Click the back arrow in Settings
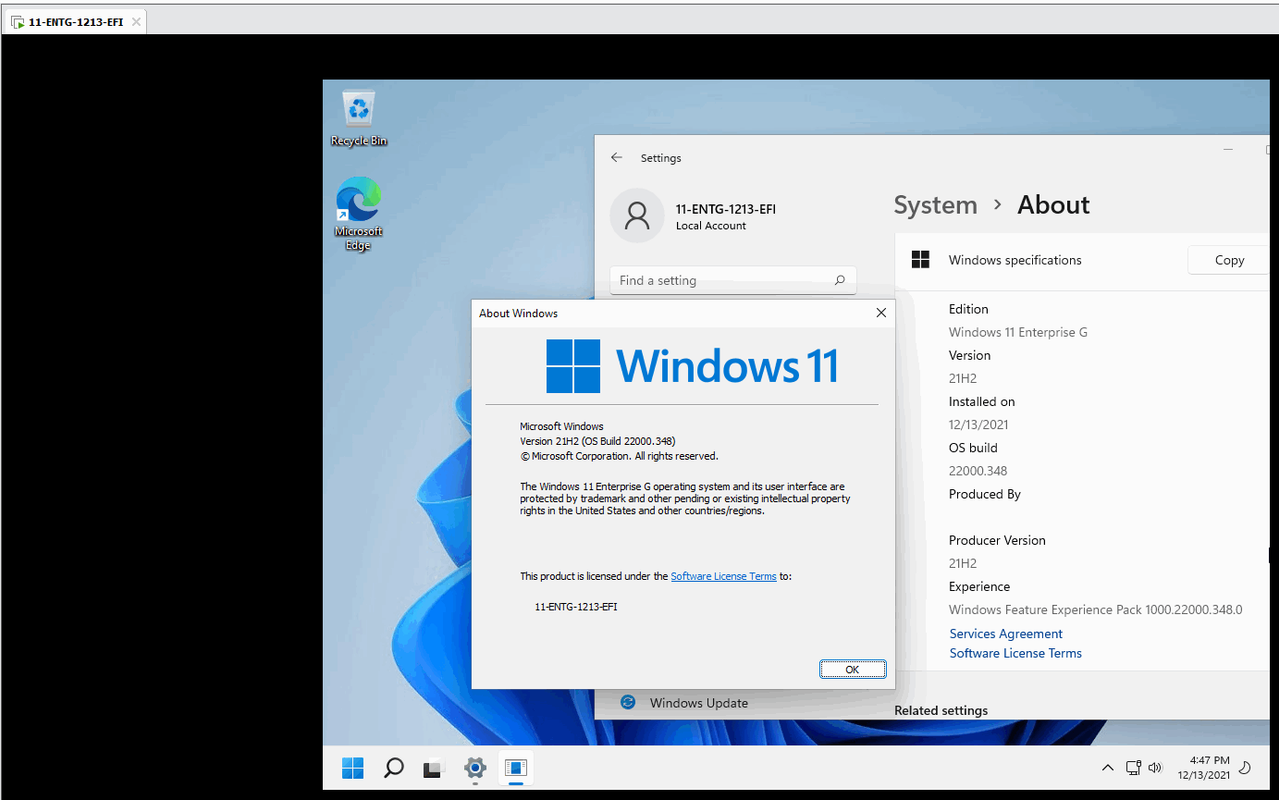 [x=617, y=158]
